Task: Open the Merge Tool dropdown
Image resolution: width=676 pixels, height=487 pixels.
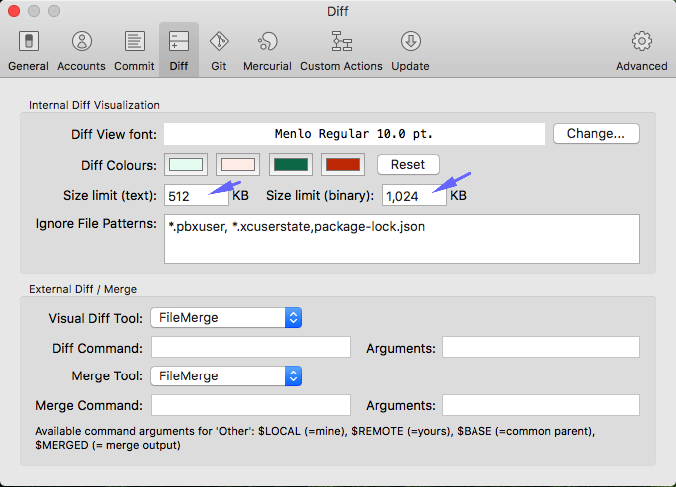Action: pyautogui.click(x=226, y=376)
